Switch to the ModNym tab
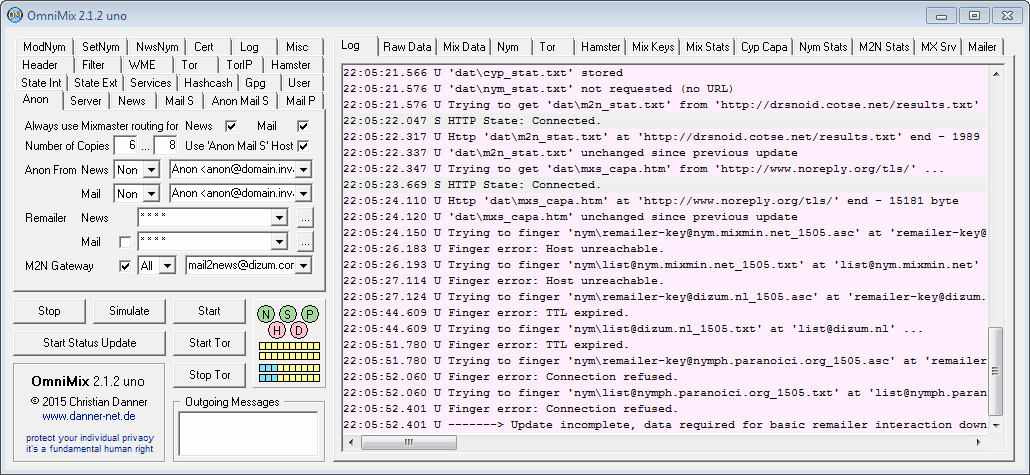Image resolution: width=1030 pixels, height=475 pixels. 44,47
